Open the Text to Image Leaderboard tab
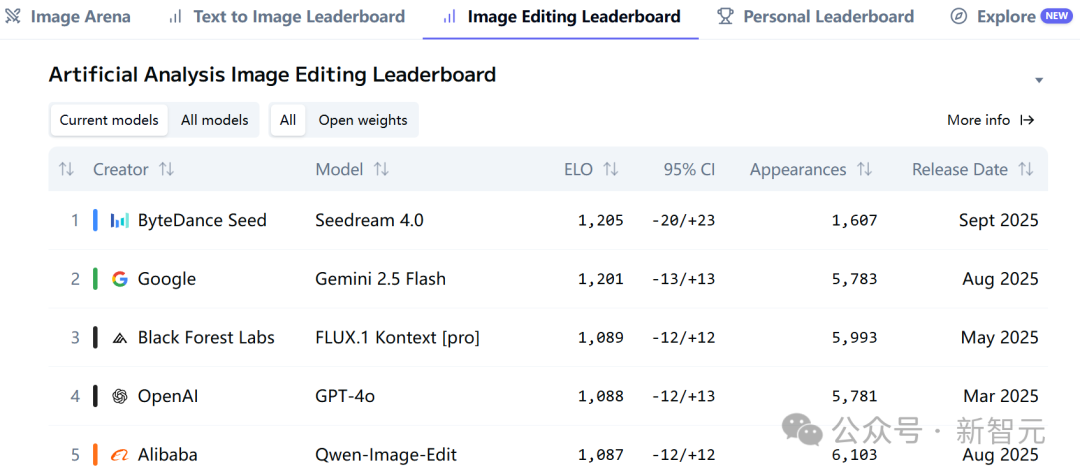This screenshot has width=1080, height=474. tap(287, 17)
